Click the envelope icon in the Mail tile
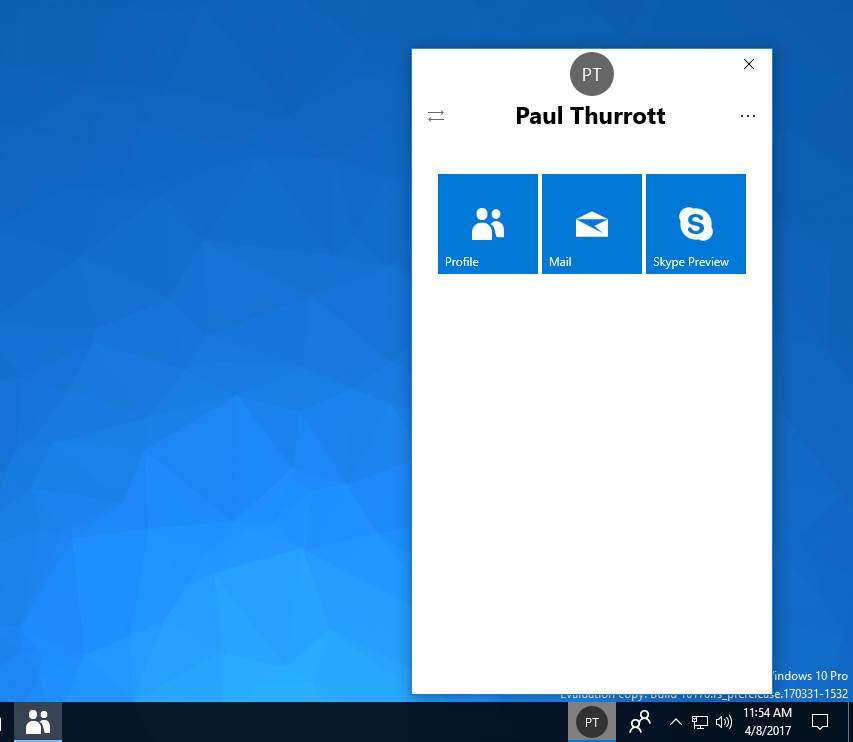 [x=592, y=224]
